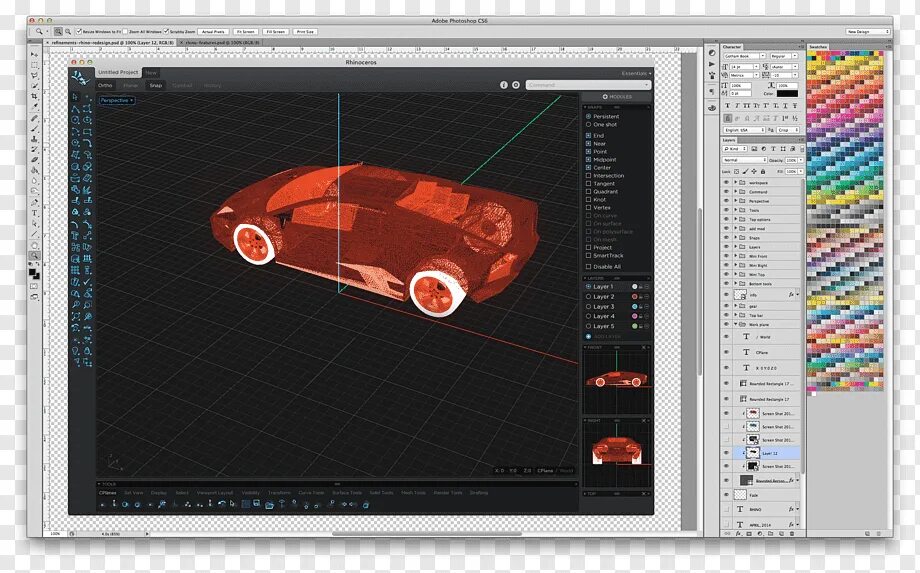Click the lock position icon in Layers panel

(x=754, y=172)
